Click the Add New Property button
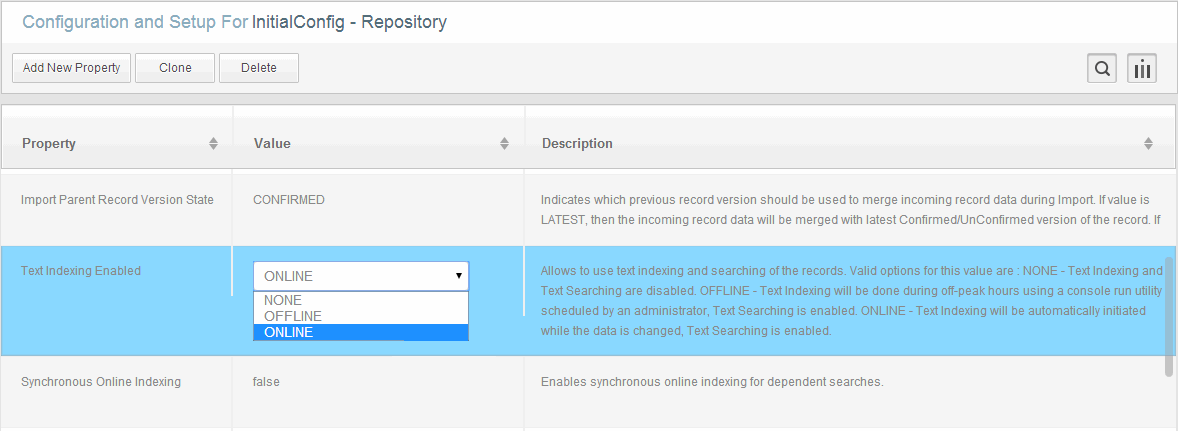1178x431 pixels. click(x=71, y=68)
